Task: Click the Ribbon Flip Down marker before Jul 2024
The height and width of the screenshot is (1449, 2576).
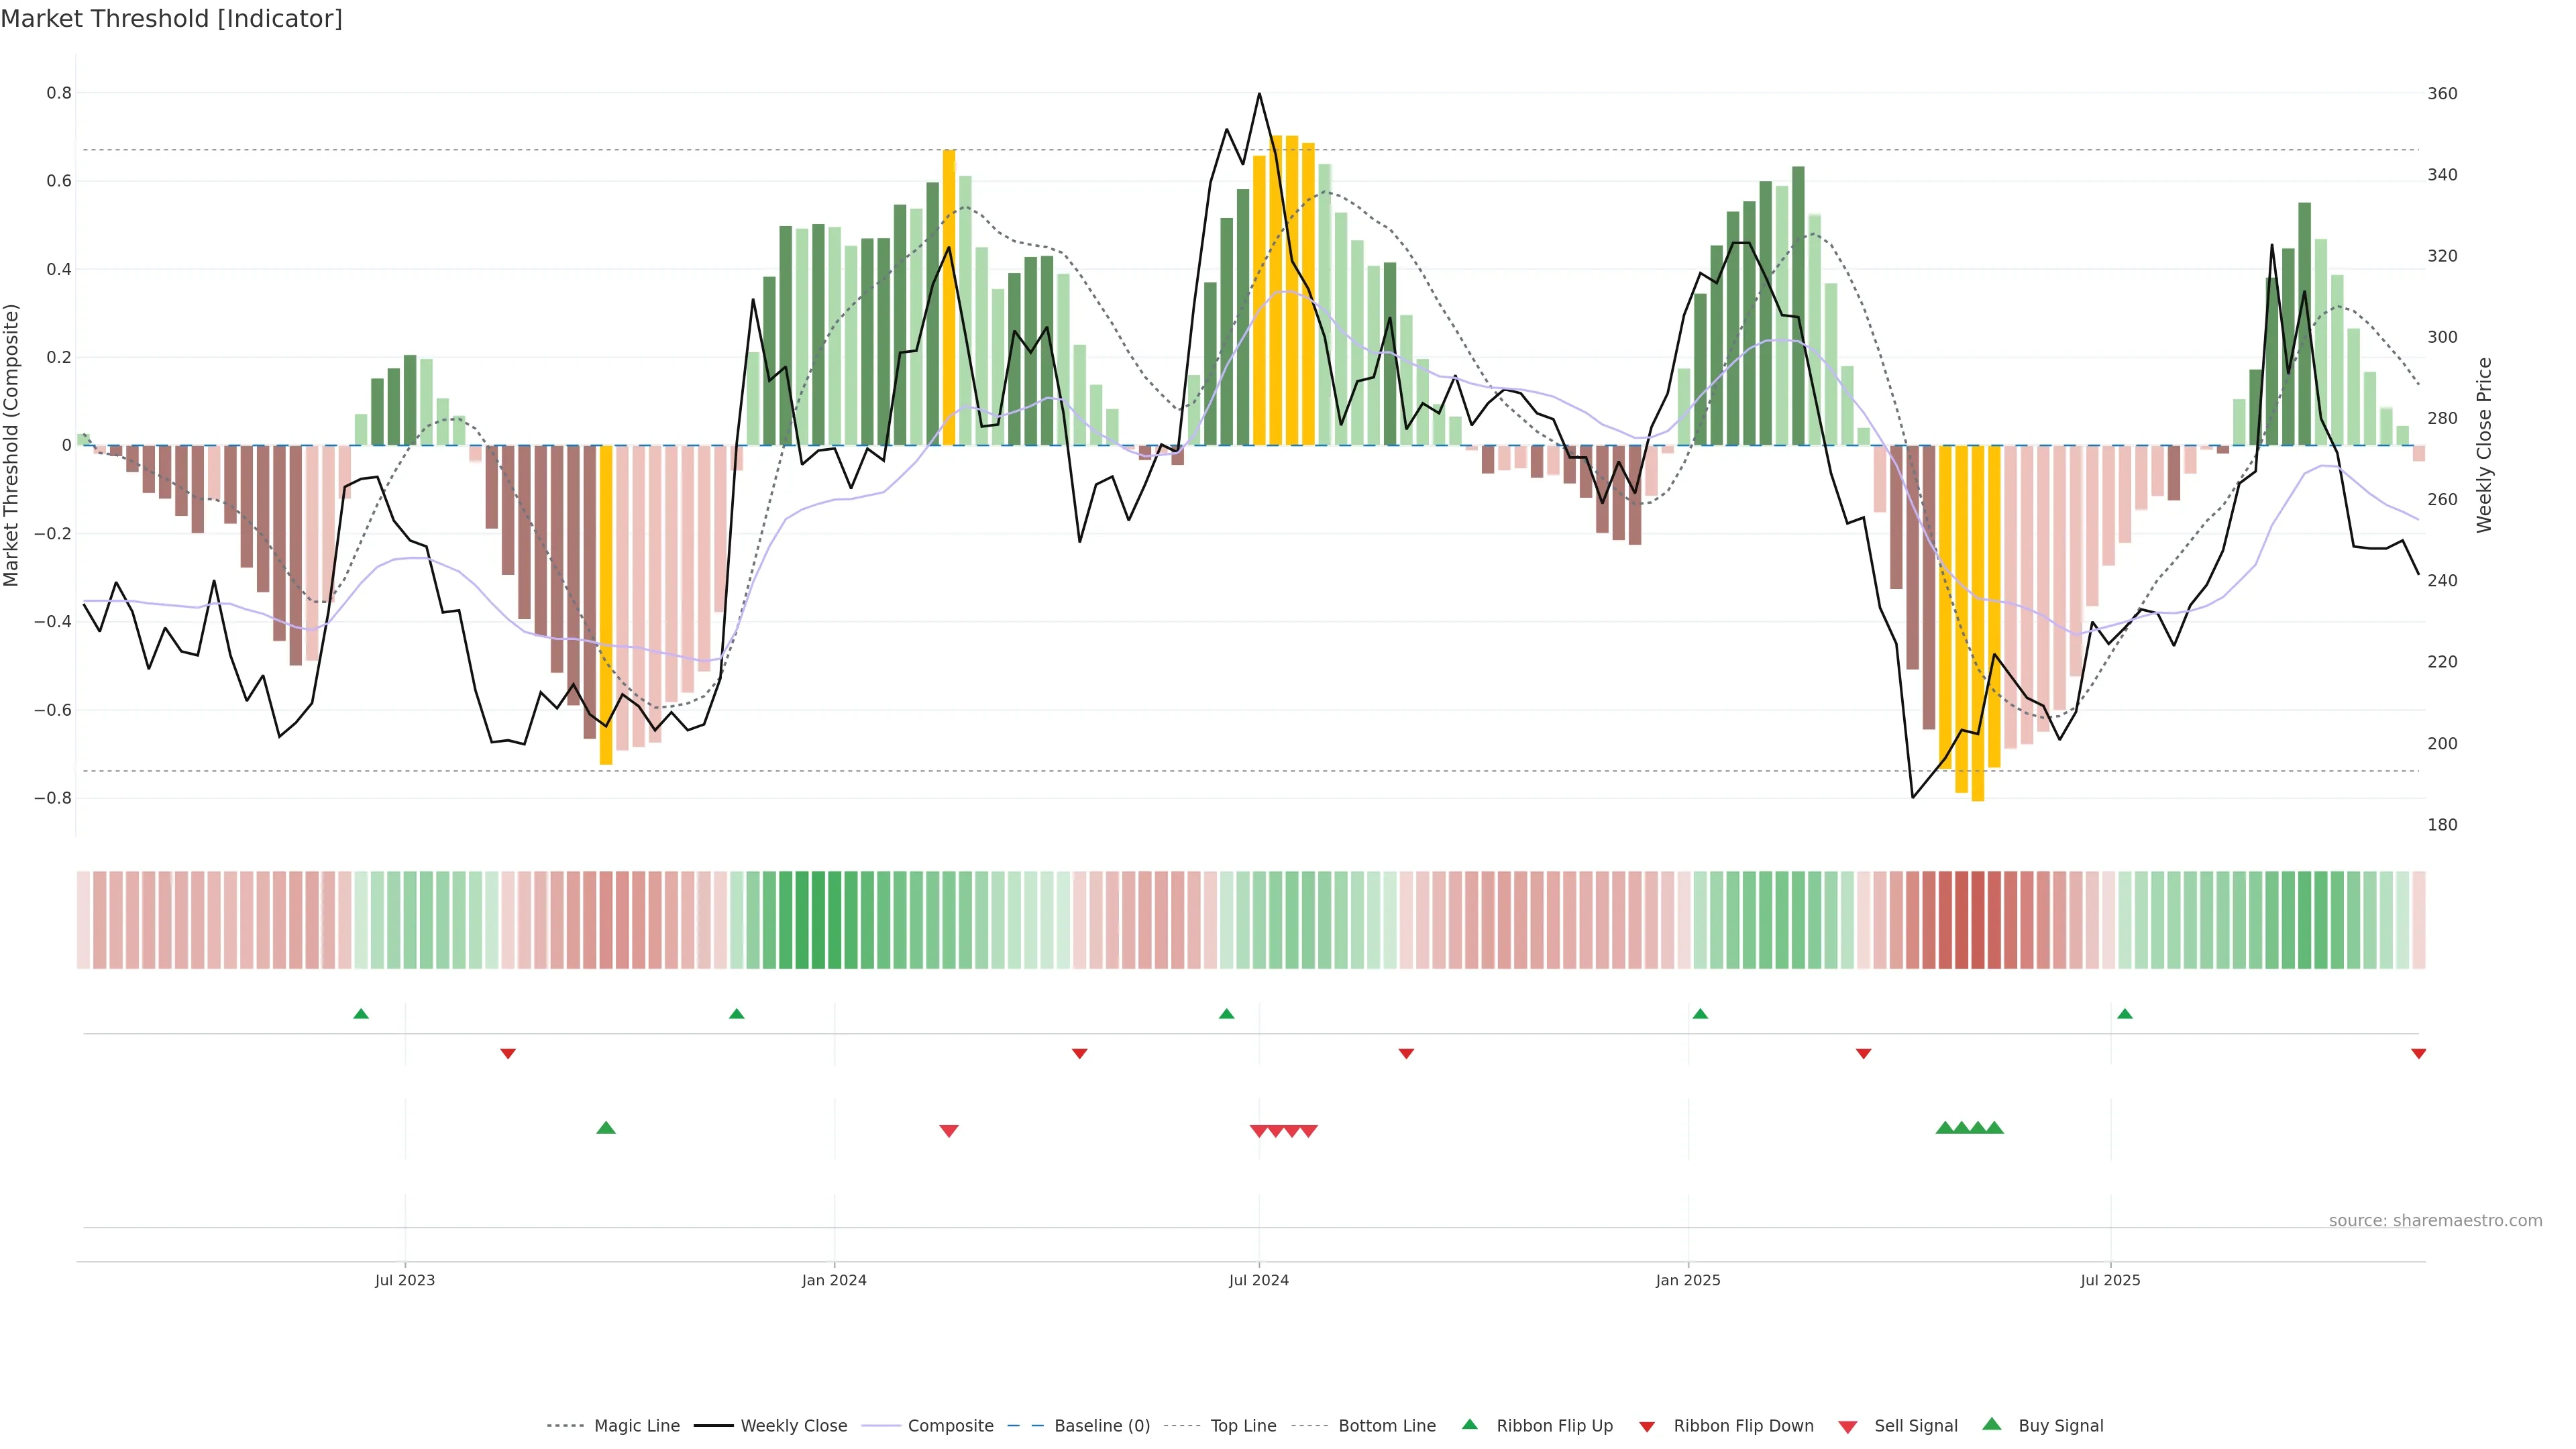Action: (1079, 1054)
